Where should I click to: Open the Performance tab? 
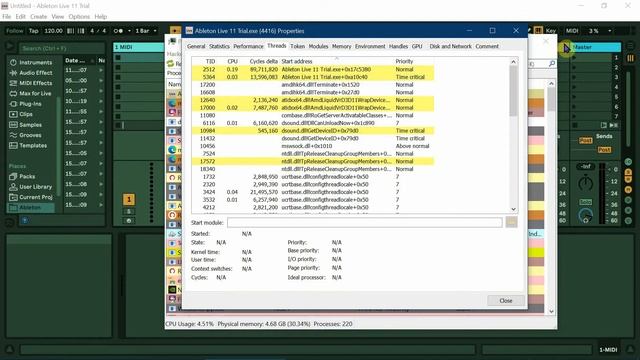(248, 47)
